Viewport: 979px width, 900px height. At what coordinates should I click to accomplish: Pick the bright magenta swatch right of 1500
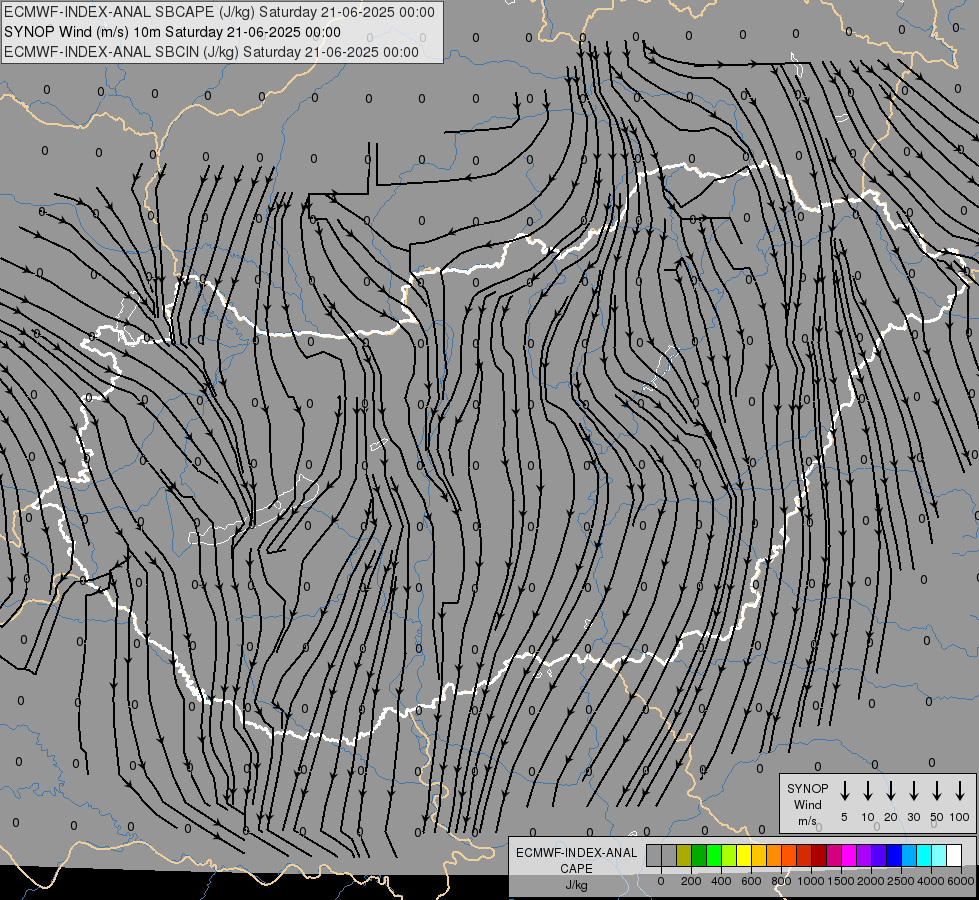pyautogui.click(x=849, y=855)
